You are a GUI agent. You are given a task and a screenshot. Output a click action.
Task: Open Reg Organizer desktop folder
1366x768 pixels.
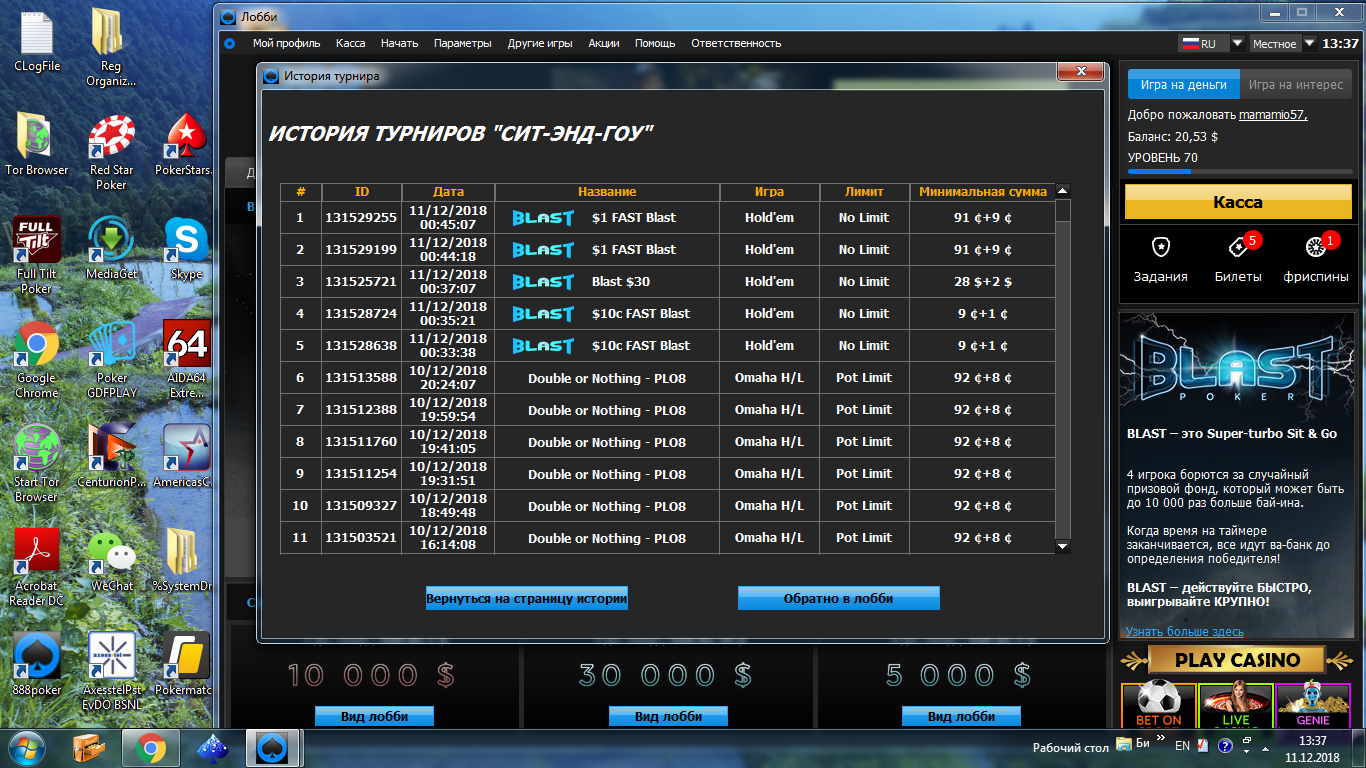point(111,48)
